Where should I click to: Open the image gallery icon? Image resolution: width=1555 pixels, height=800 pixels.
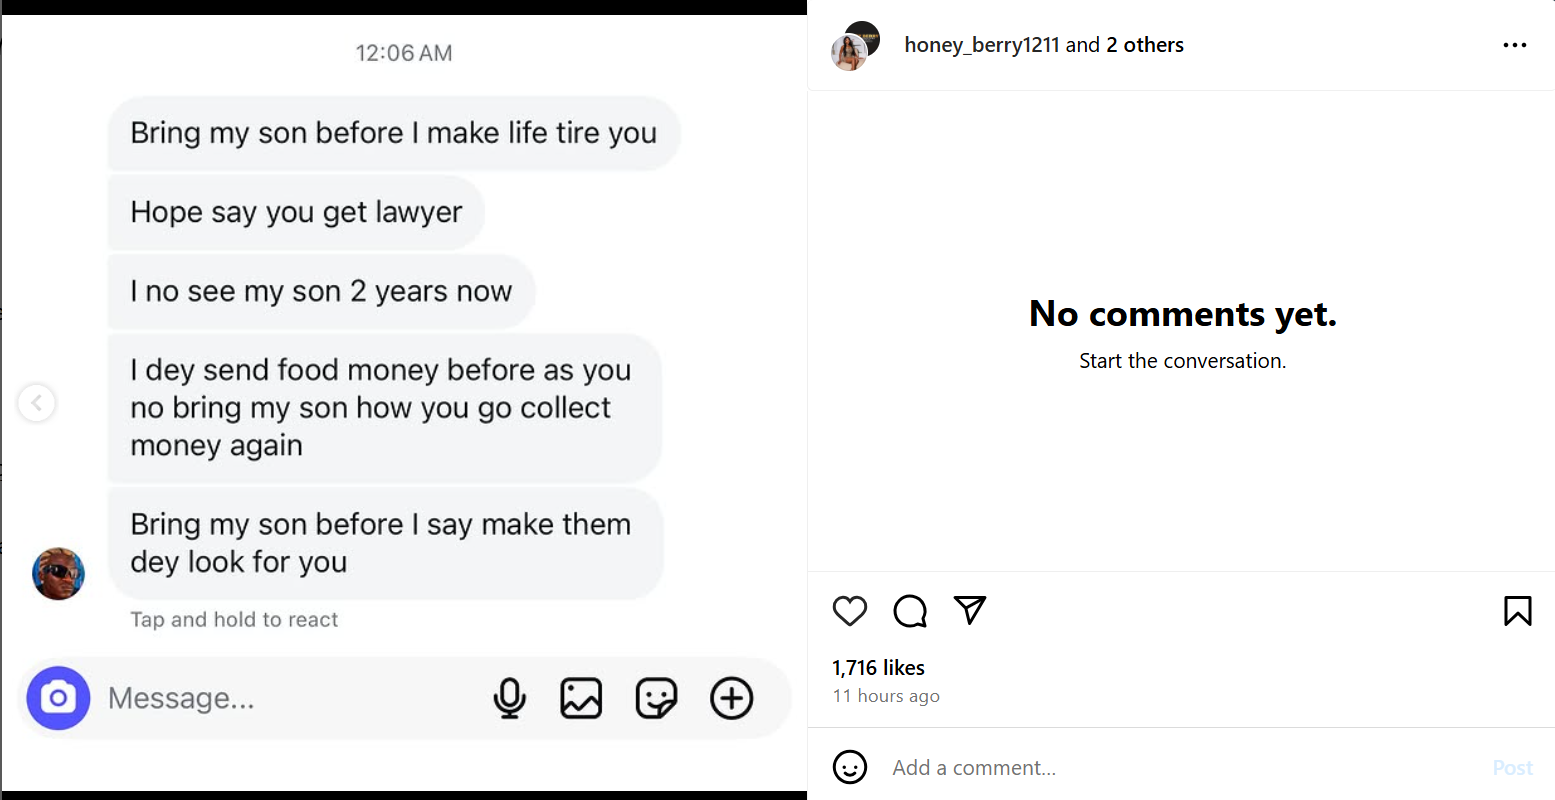pyautogui.click(x=581, y=698)
